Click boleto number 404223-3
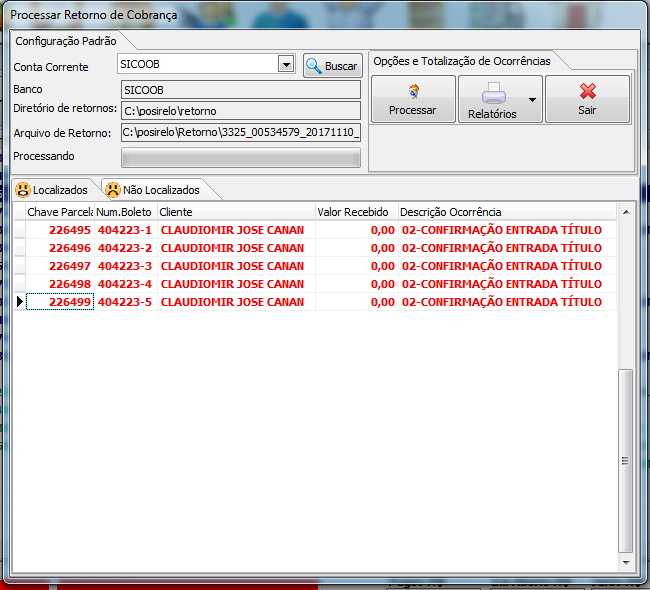650x590 pixels. 126,266
